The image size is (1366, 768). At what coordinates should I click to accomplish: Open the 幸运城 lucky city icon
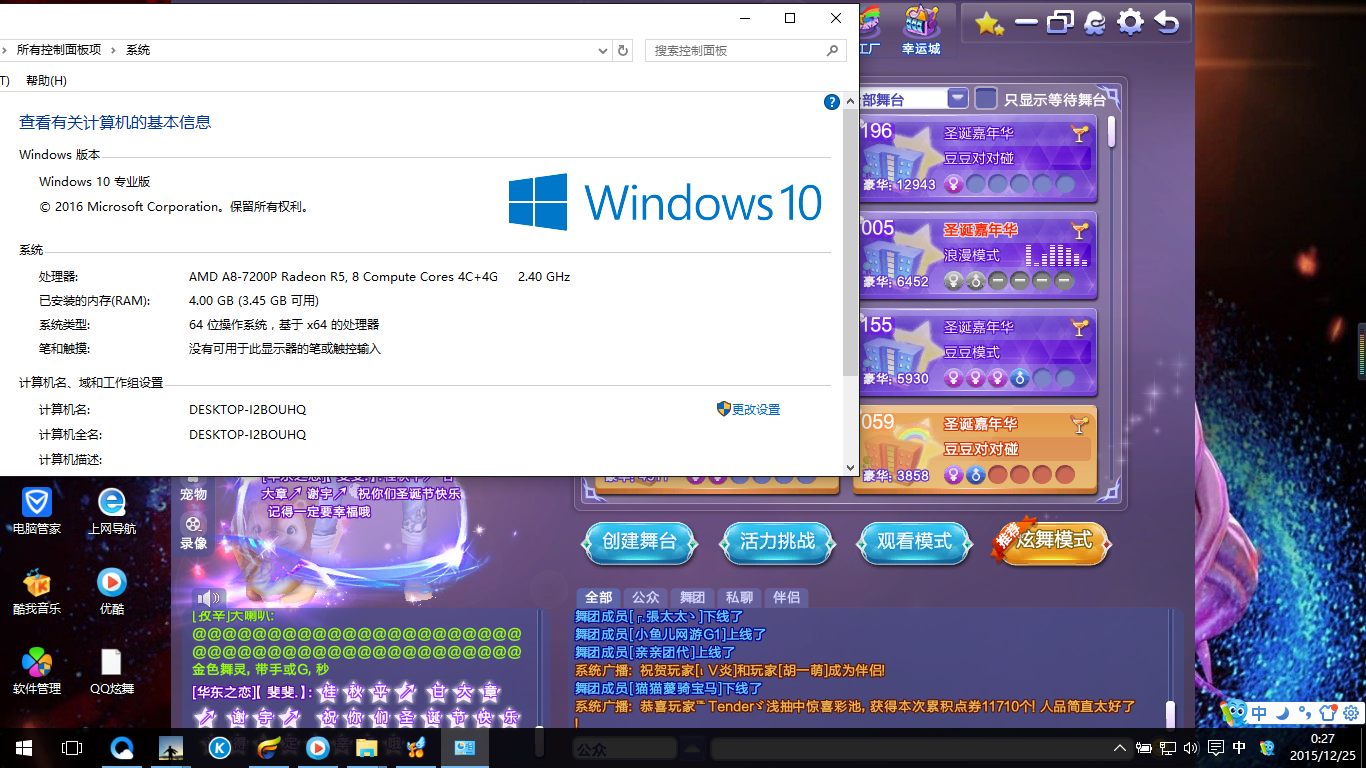(x=920, y=29)
